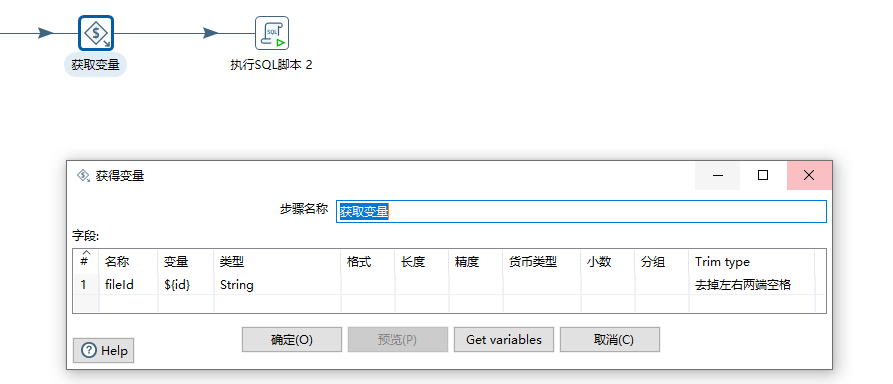Sort by the # column header
Viewport: 893px width, 384px height.
[85, 261]
